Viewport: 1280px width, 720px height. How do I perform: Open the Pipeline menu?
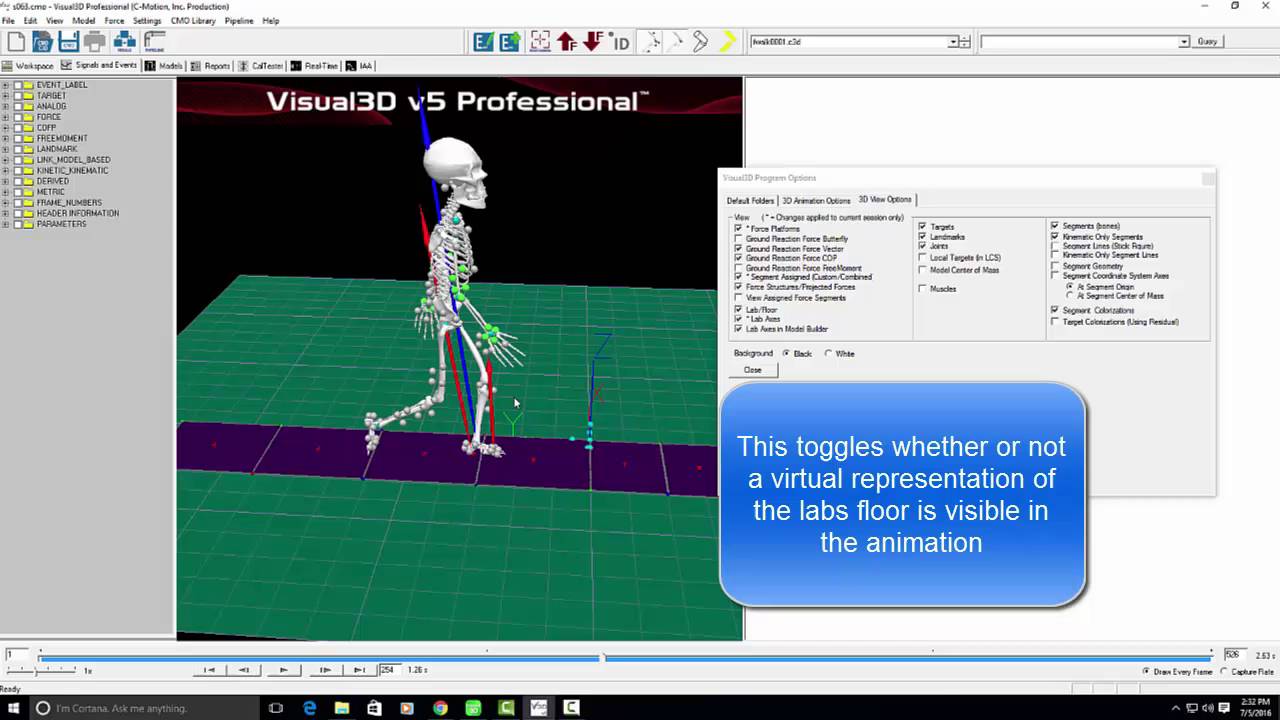tap(239, 20)
